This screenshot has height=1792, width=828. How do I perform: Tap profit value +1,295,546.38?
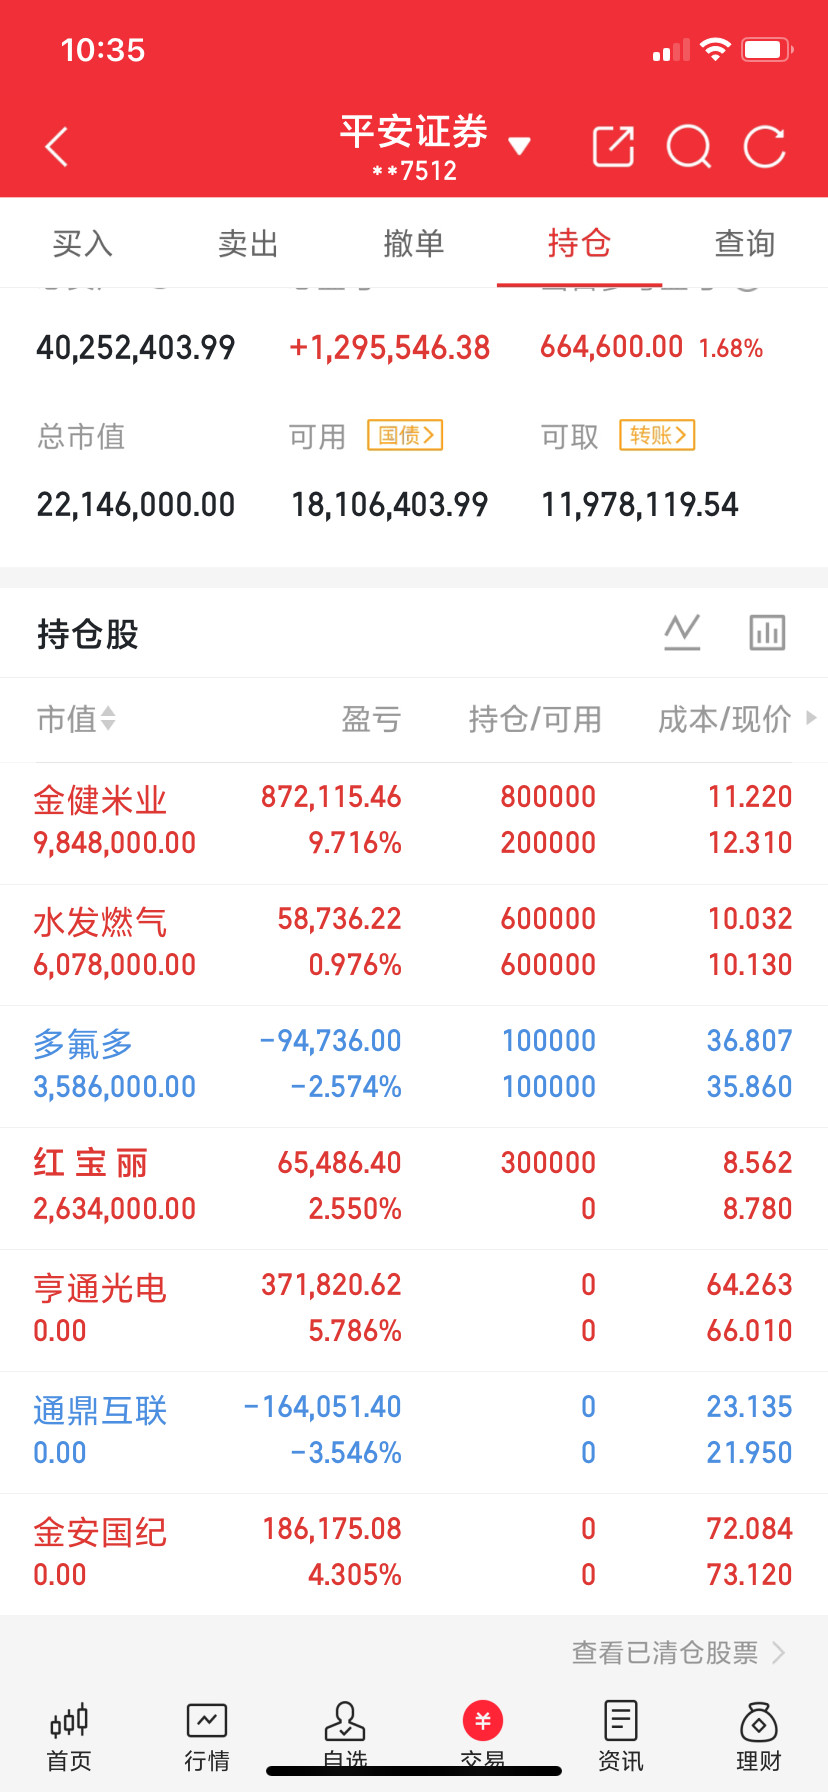[390, 348]
